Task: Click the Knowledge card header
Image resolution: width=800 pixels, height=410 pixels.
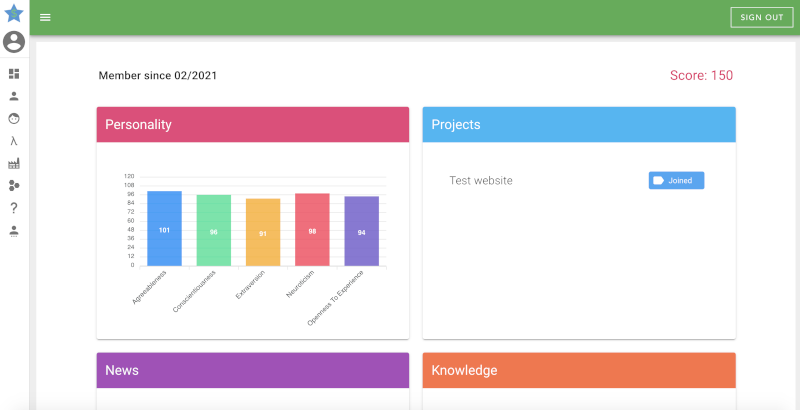Action: click(x=578, y=370)
